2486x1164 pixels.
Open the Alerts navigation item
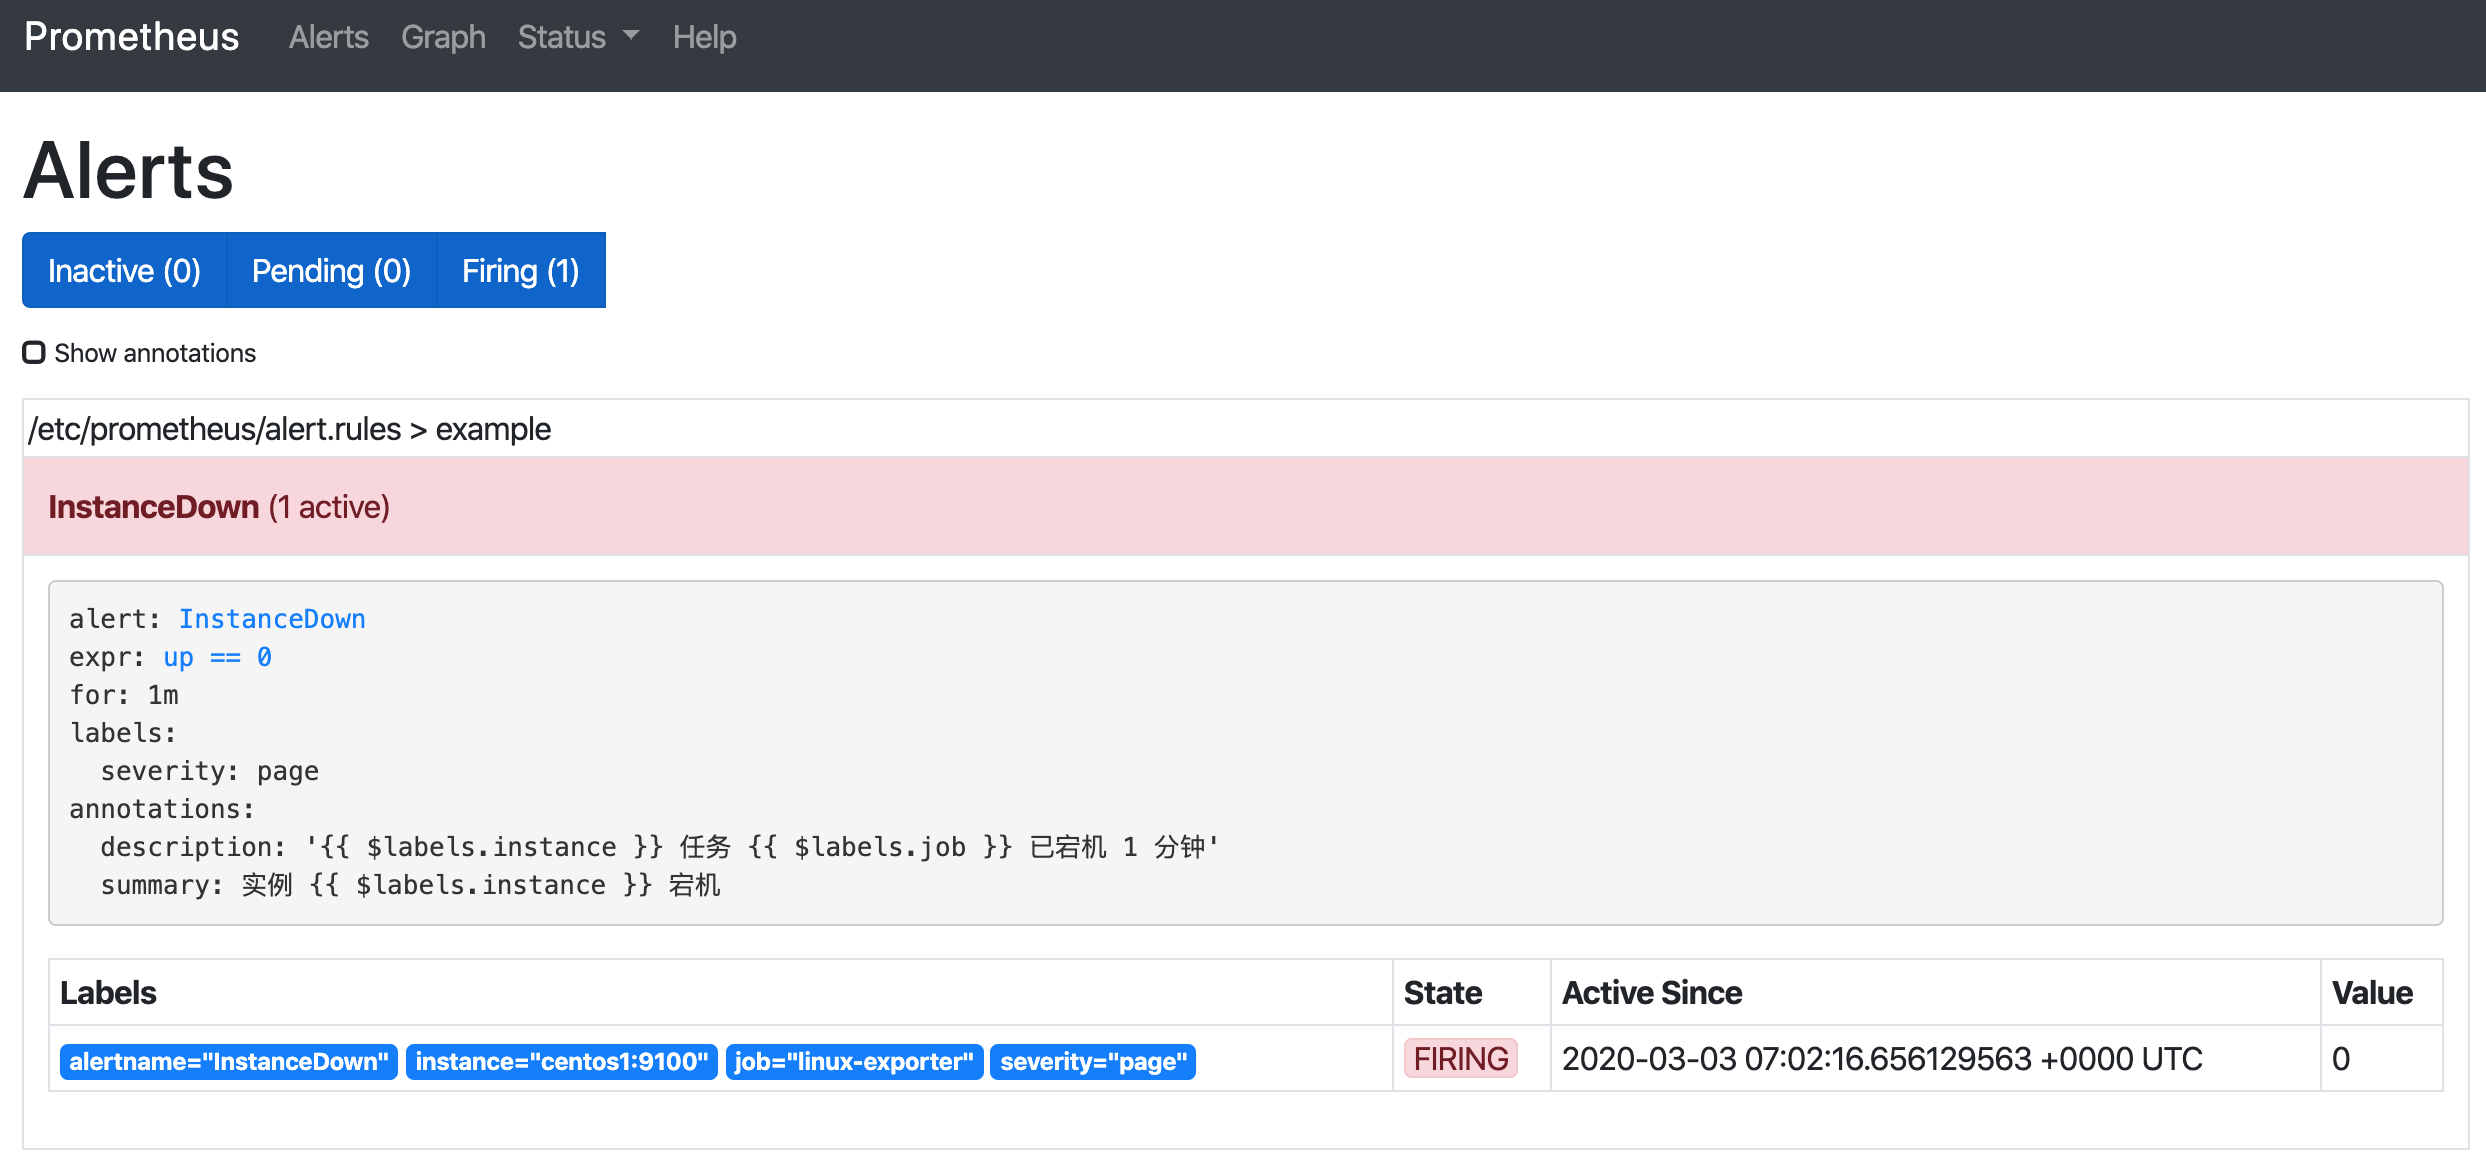tap(328, 37)
